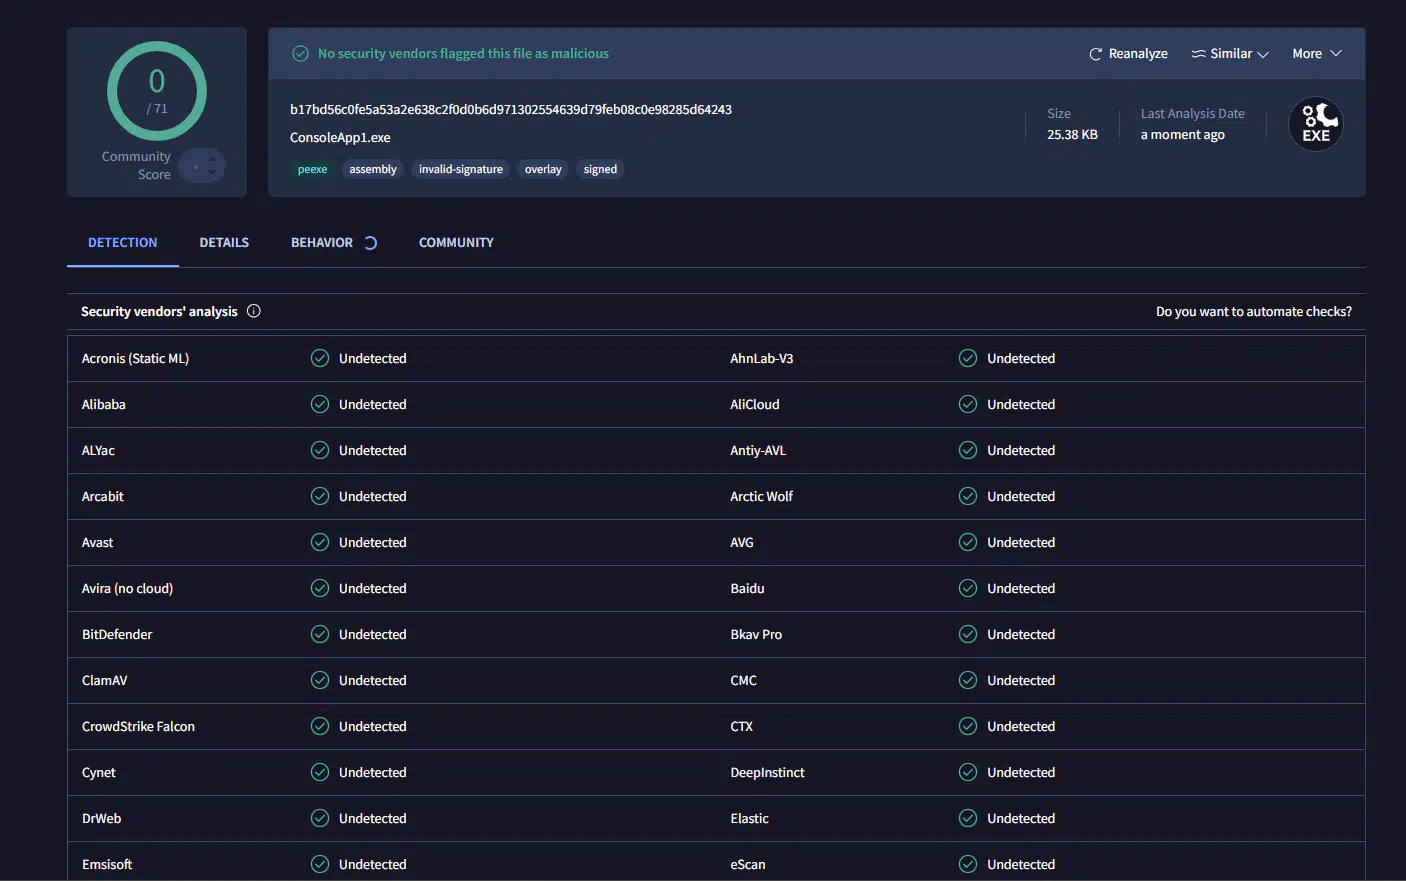Click the overlay tag
The height and width of the screenshot is (881, 1406).
(543, 169)
